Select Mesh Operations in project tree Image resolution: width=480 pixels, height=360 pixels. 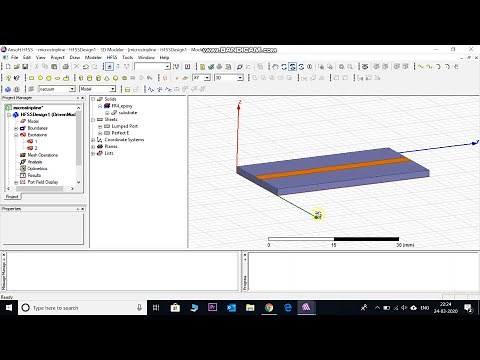coord(39,155)
